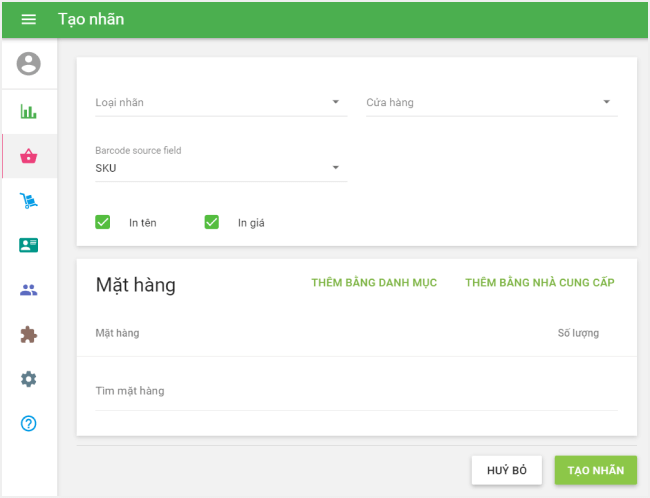This screenshot has height=498, width=650.
Task: Open the integrations puzzle piece icon
Action: point(28,335)
